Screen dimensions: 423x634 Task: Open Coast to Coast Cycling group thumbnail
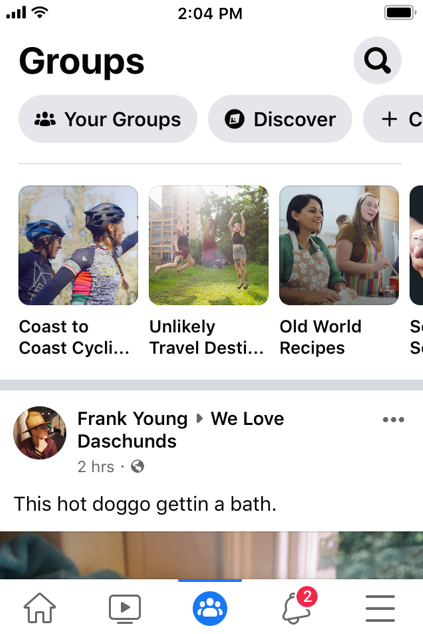click(78, 245)
